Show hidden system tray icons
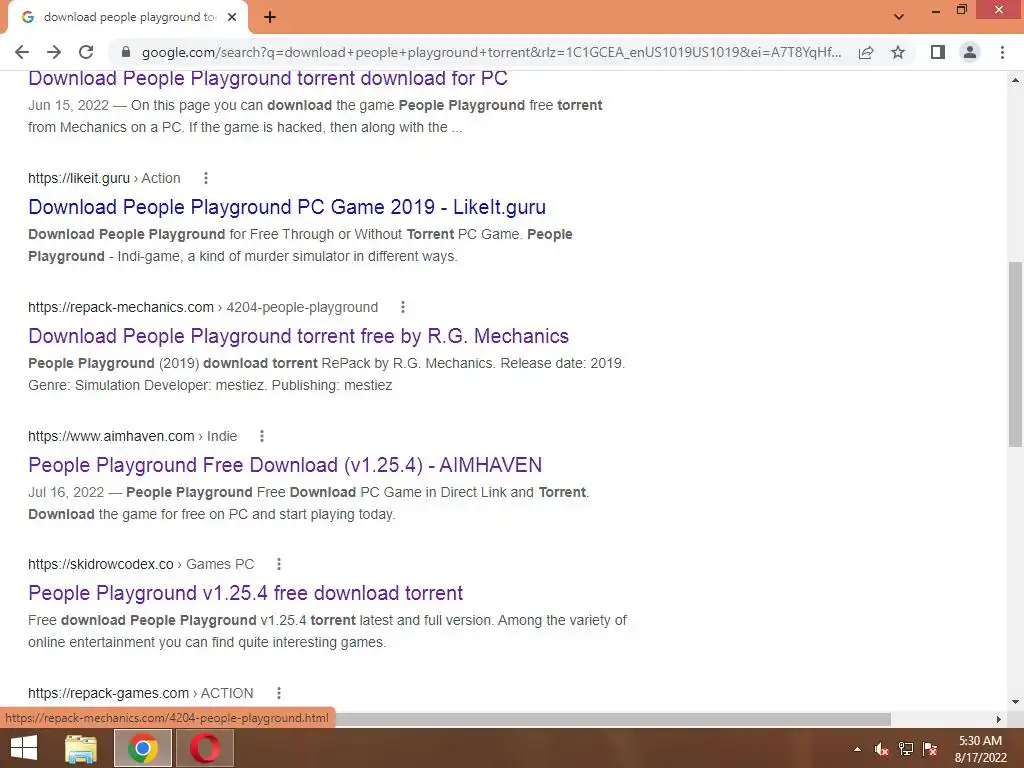The image size is (1024, 768). [857, 749]
